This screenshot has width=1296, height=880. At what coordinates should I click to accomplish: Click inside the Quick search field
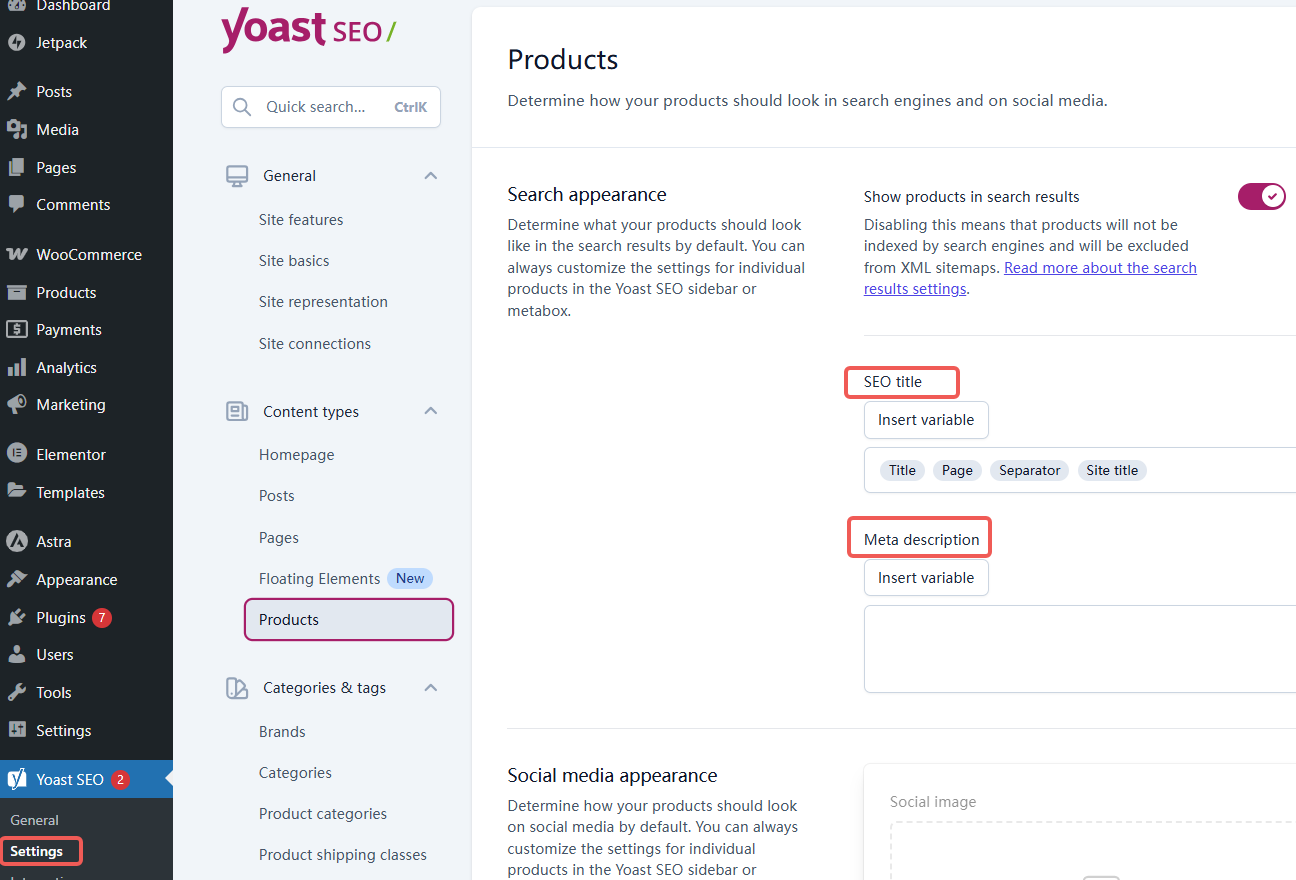click(x=330, y=107)
